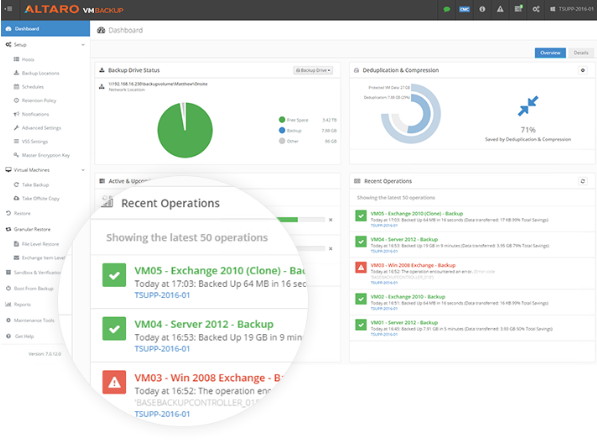Viewport: 597px width, 442px height.
Task: Open the warning triangle alerts icon
Action: 500,9
